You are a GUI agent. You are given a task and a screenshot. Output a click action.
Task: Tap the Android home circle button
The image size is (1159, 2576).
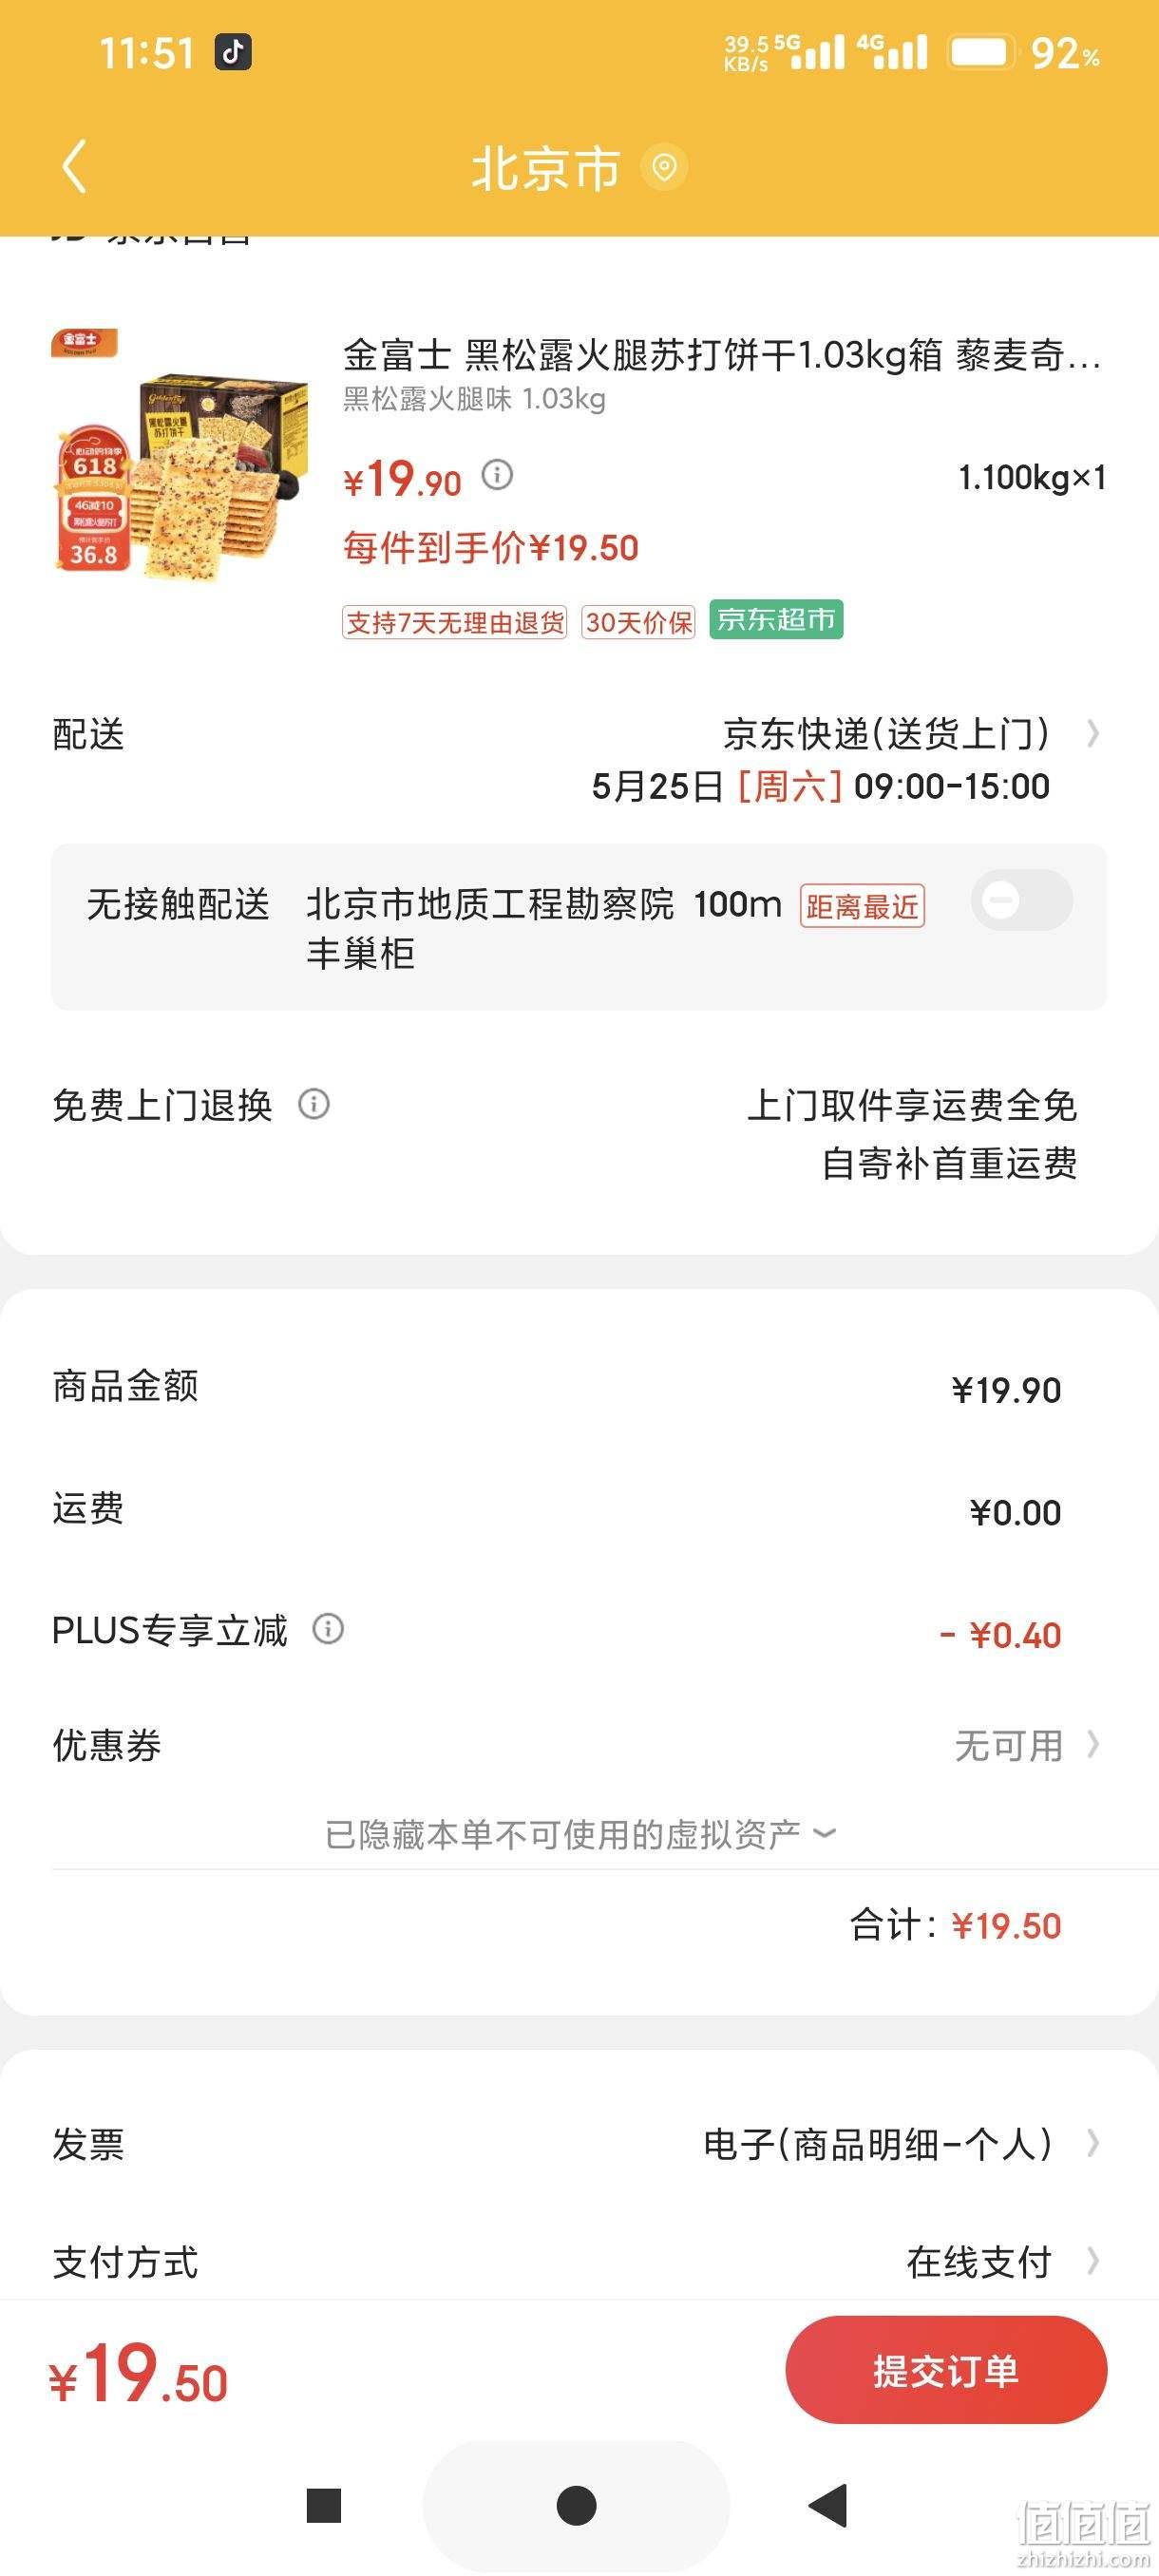pyautogui.click(x=576, y=2505)
